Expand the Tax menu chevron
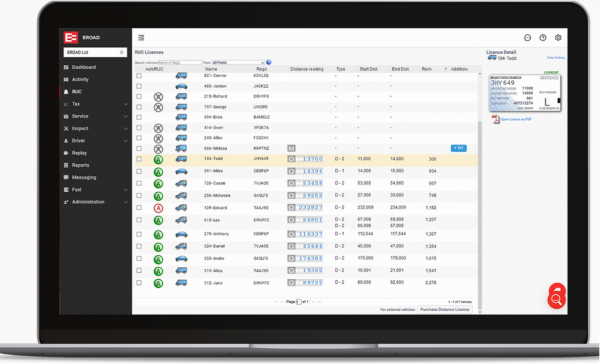 (126, 104)
